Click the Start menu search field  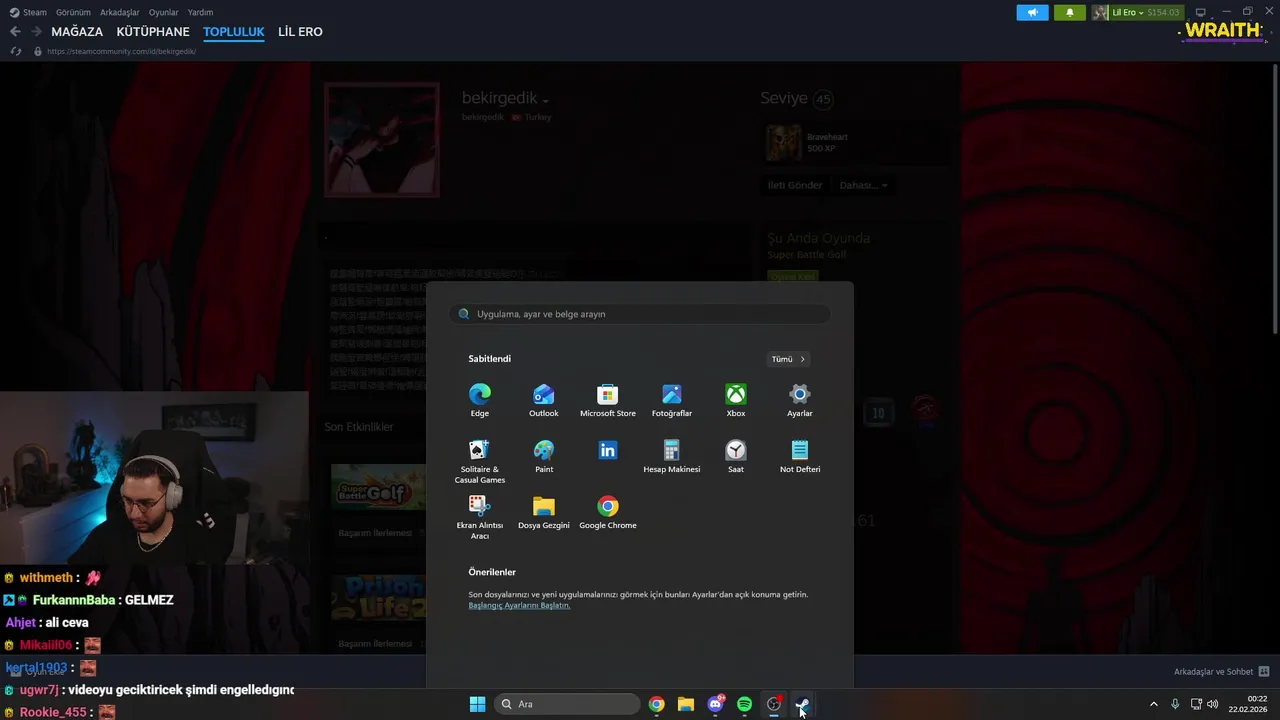(x=640, y=314)
